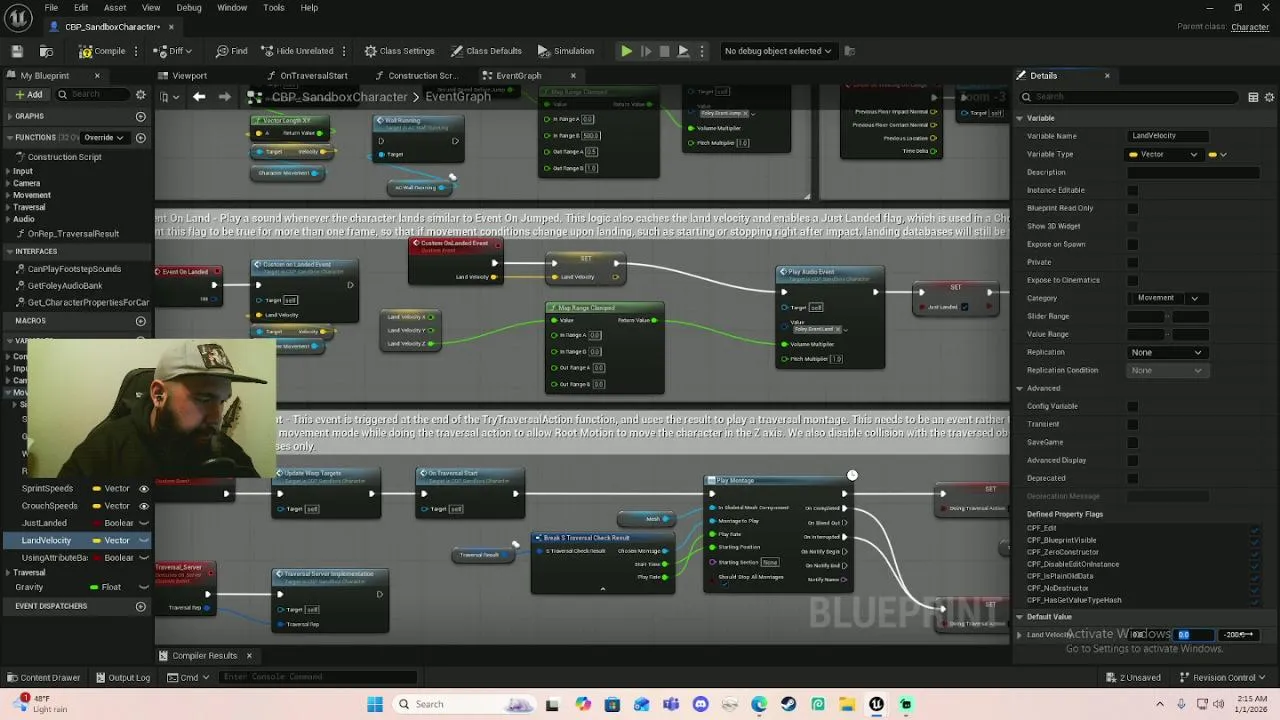Screen dimensions: 1280x720
Task: Close the EventGraph tab
Action: [x=573, y=76]
